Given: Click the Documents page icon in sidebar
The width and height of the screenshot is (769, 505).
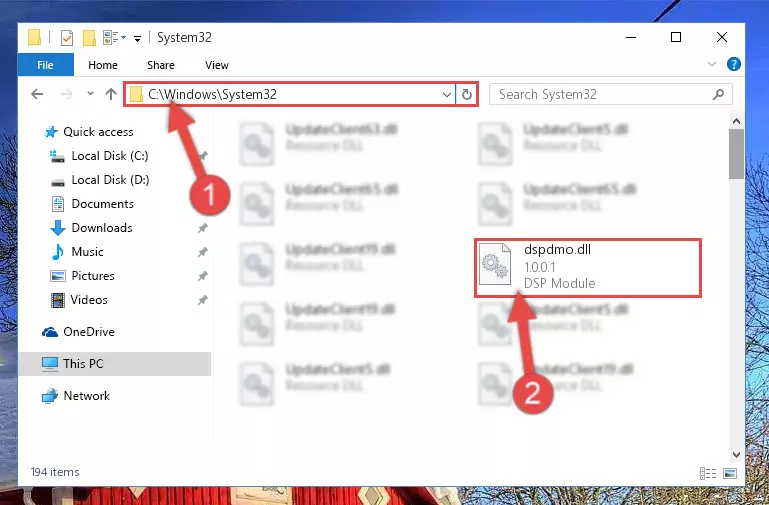Looking at the screenshot, I should click(x=58, y=203).
